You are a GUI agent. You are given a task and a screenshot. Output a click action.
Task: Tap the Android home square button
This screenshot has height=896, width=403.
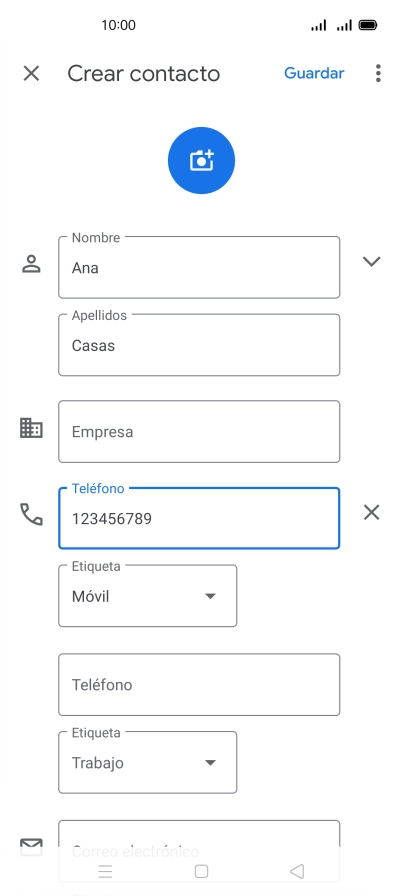click(x=201, y=871)
